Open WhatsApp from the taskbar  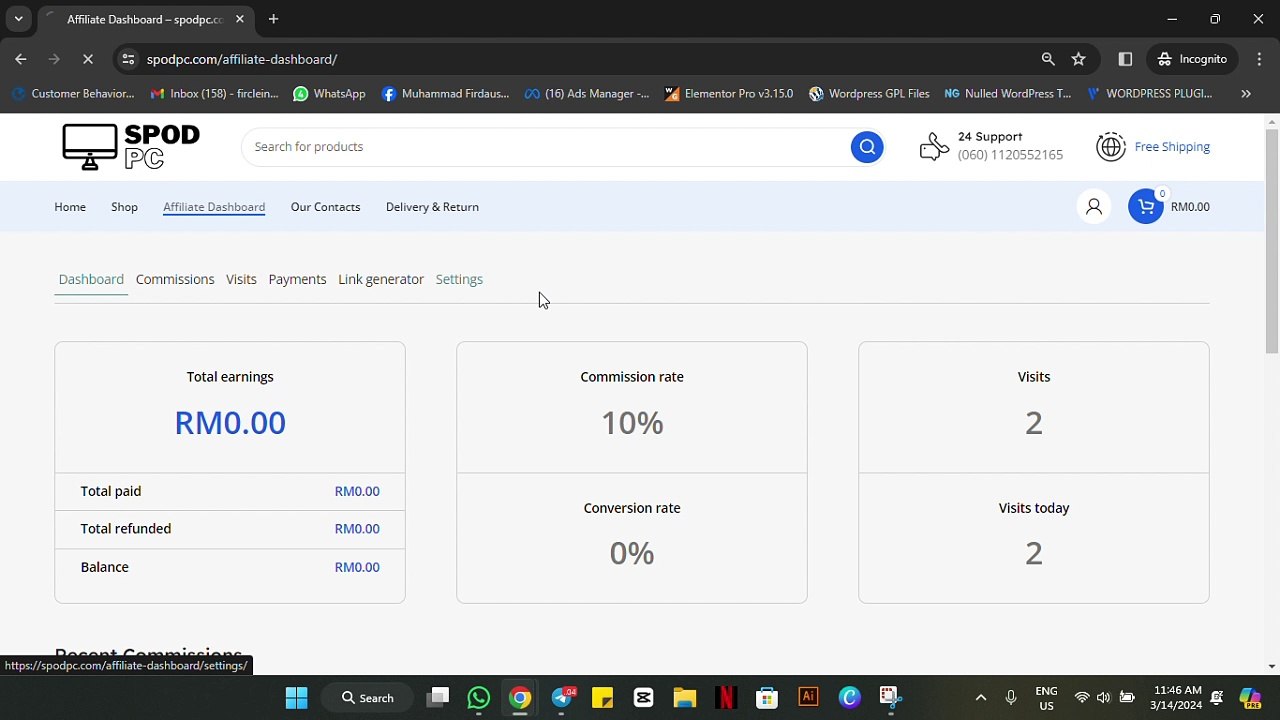coord(478,697)
